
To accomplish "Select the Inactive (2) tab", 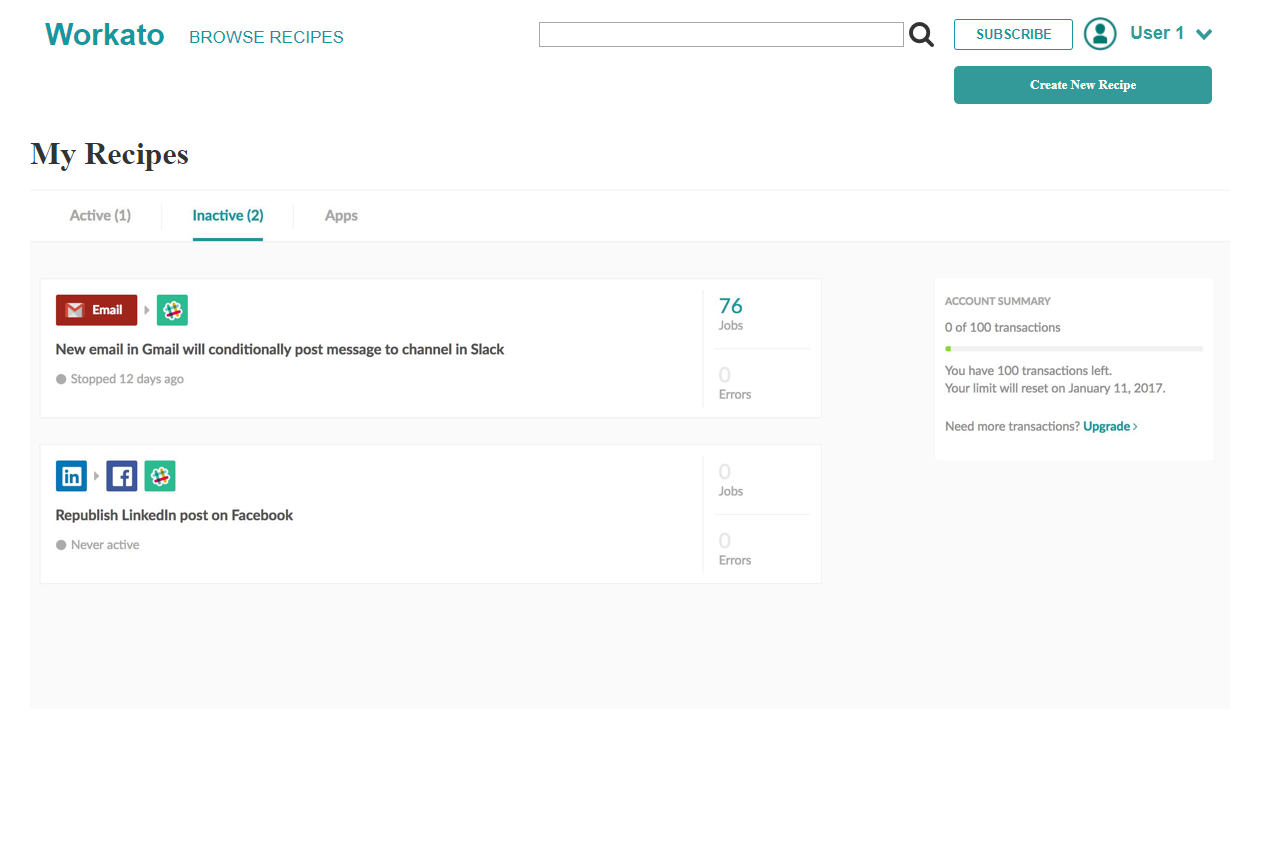I will click(x=228, y=215).
